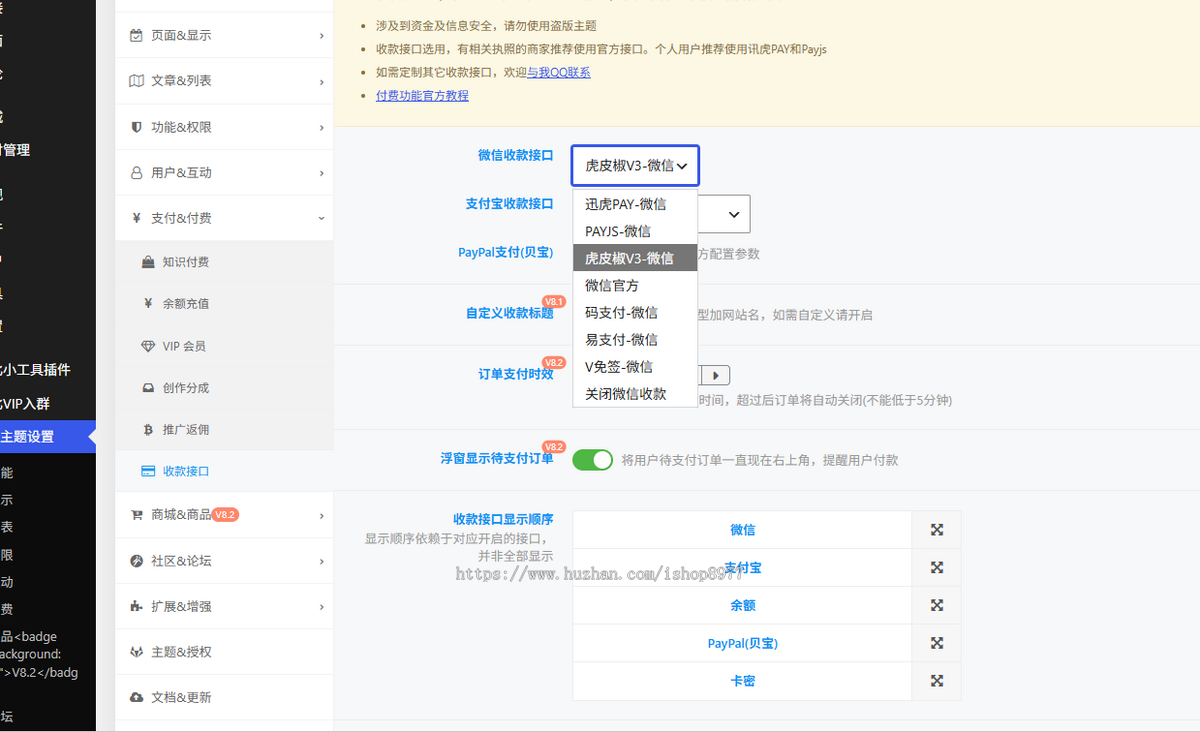Click the 文章&列表 map icon

click(137, 81)
